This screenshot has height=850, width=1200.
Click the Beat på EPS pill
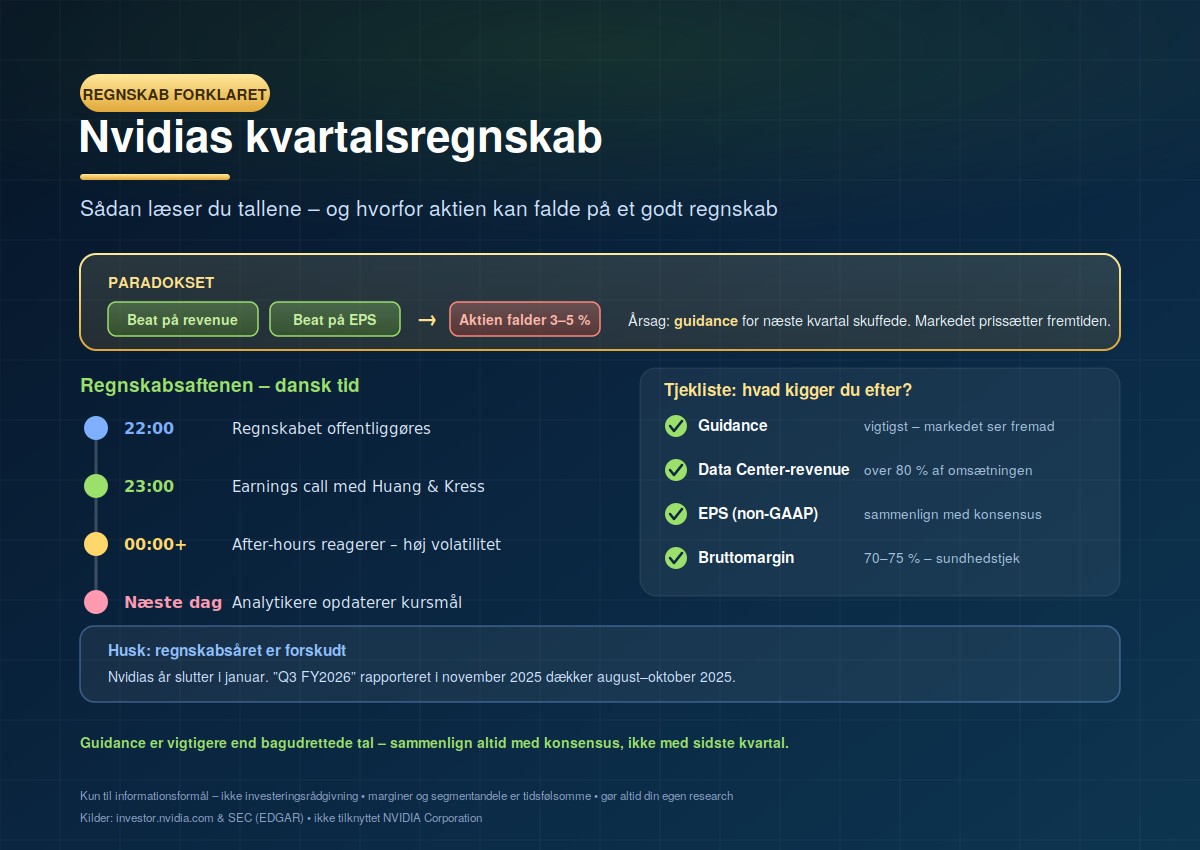point(335,320)
